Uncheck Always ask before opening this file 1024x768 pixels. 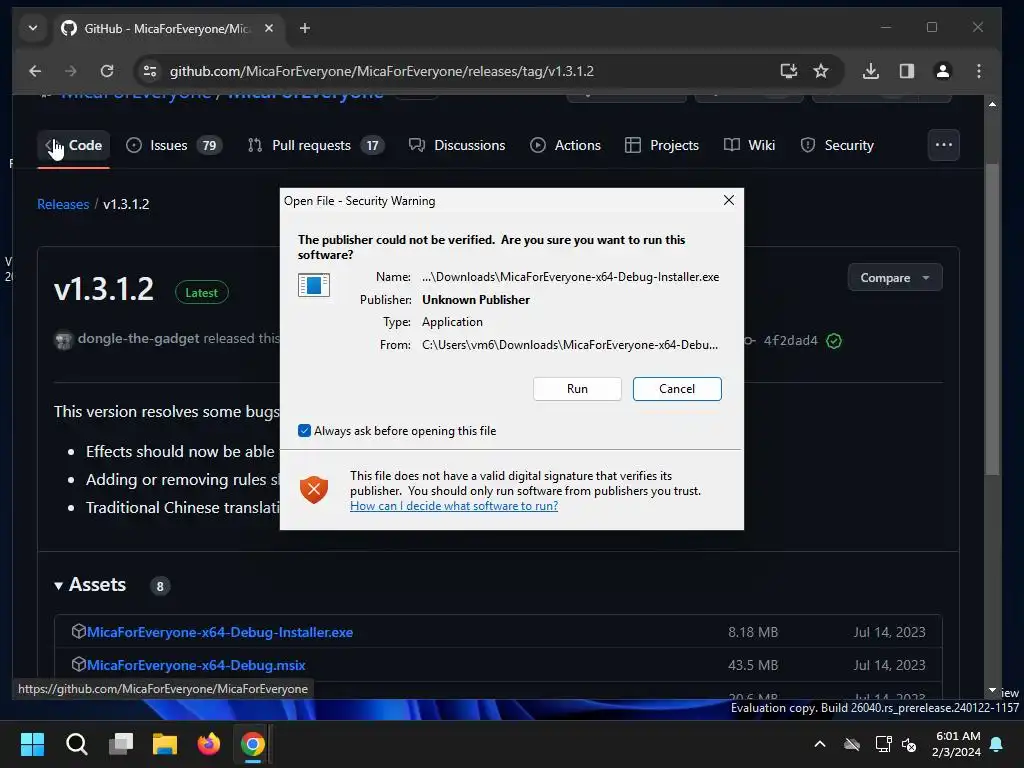click(304, 430)
